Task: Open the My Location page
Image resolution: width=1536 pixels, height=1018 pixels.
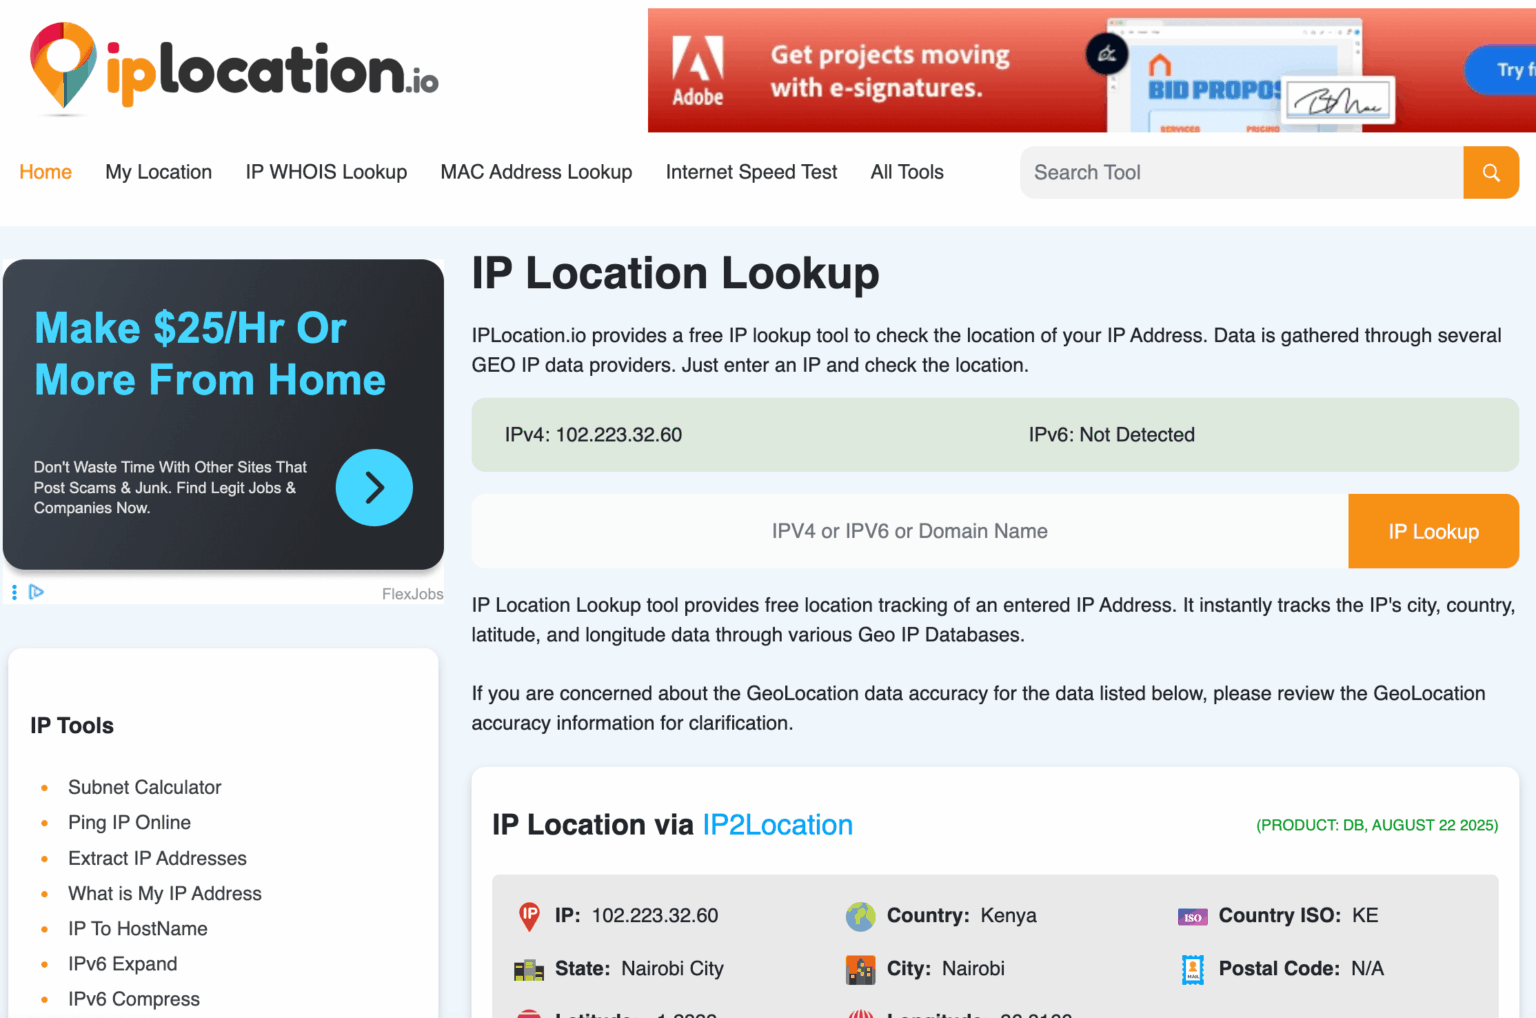Action: [x=158, y=172]
